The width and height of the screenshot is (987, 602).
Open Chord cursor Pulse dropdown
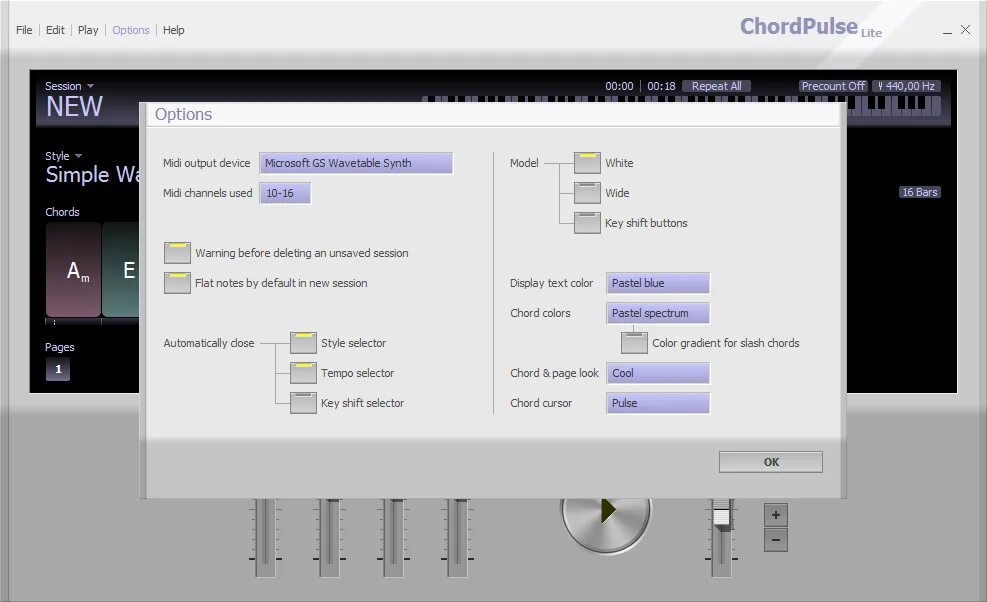pyautogui.click(x=658, y=403)
